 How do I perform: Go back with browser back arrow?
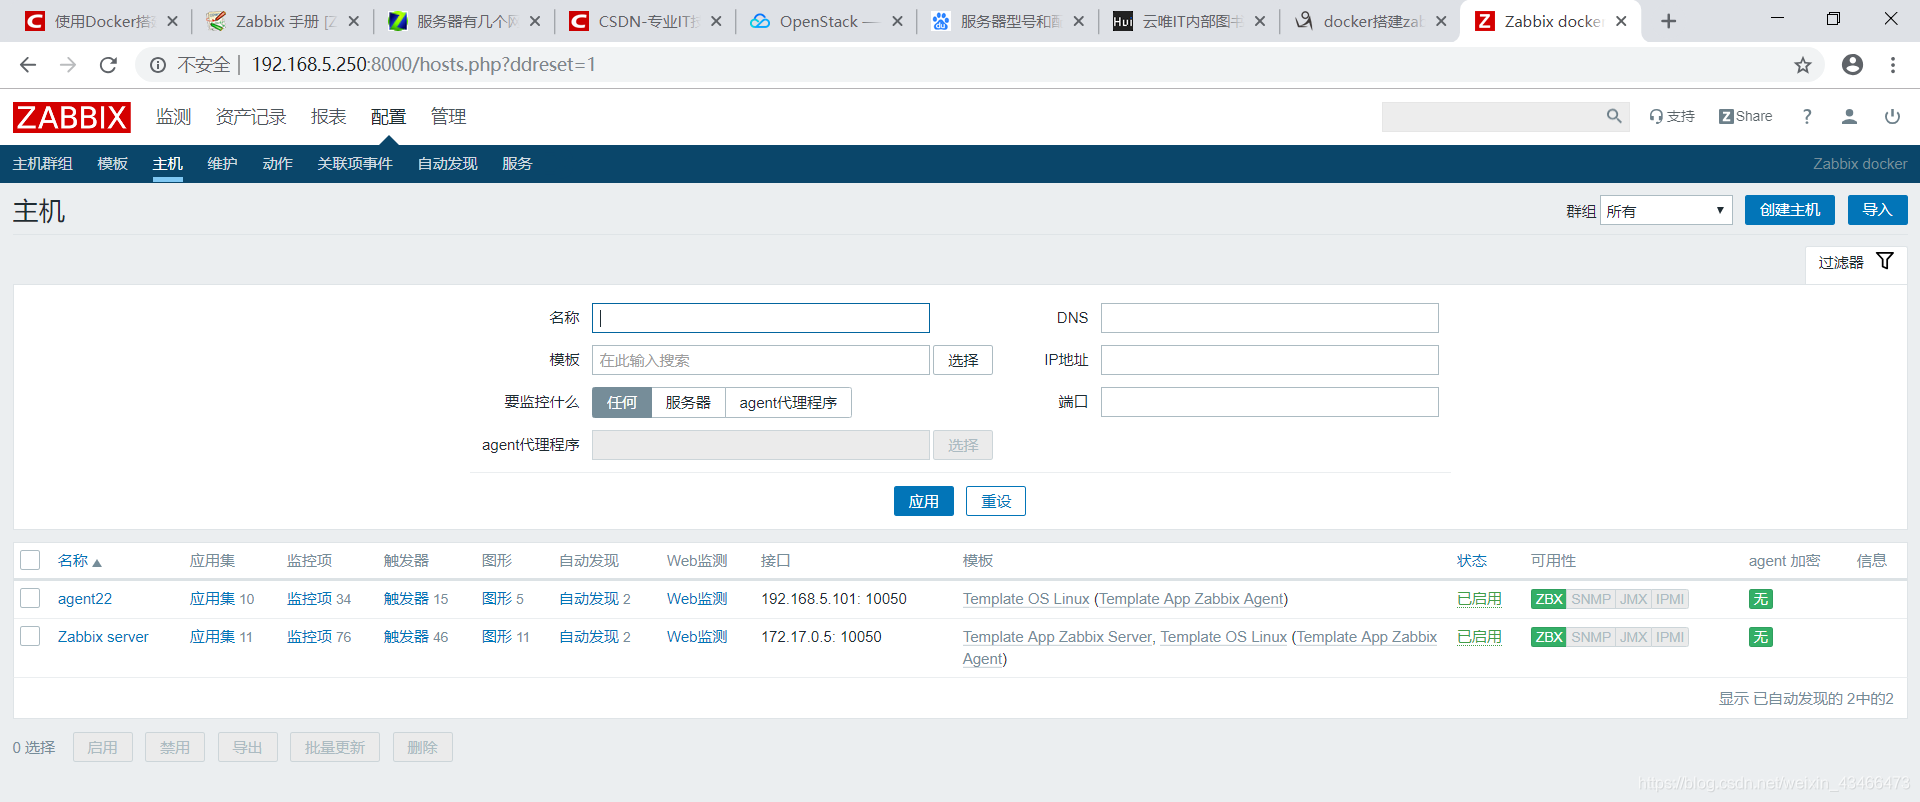coord(28,65)
